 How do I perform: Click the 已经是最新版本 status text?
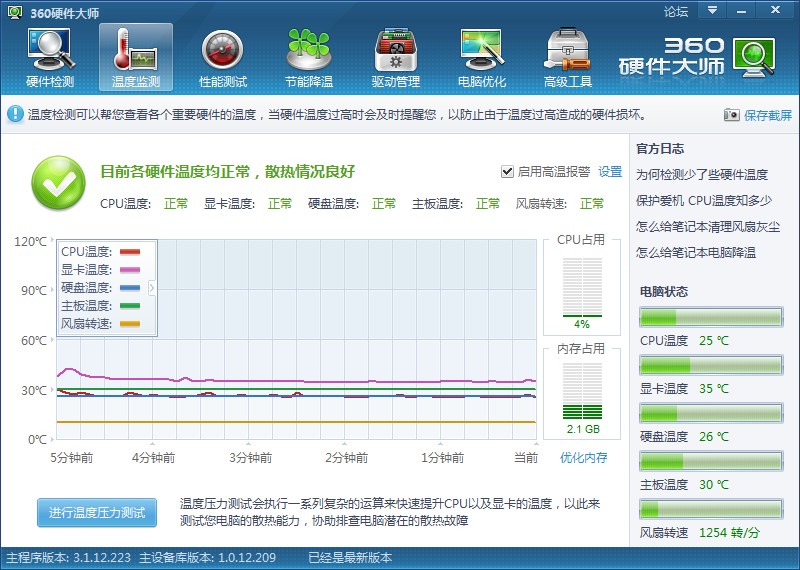(x=350, y=557)
